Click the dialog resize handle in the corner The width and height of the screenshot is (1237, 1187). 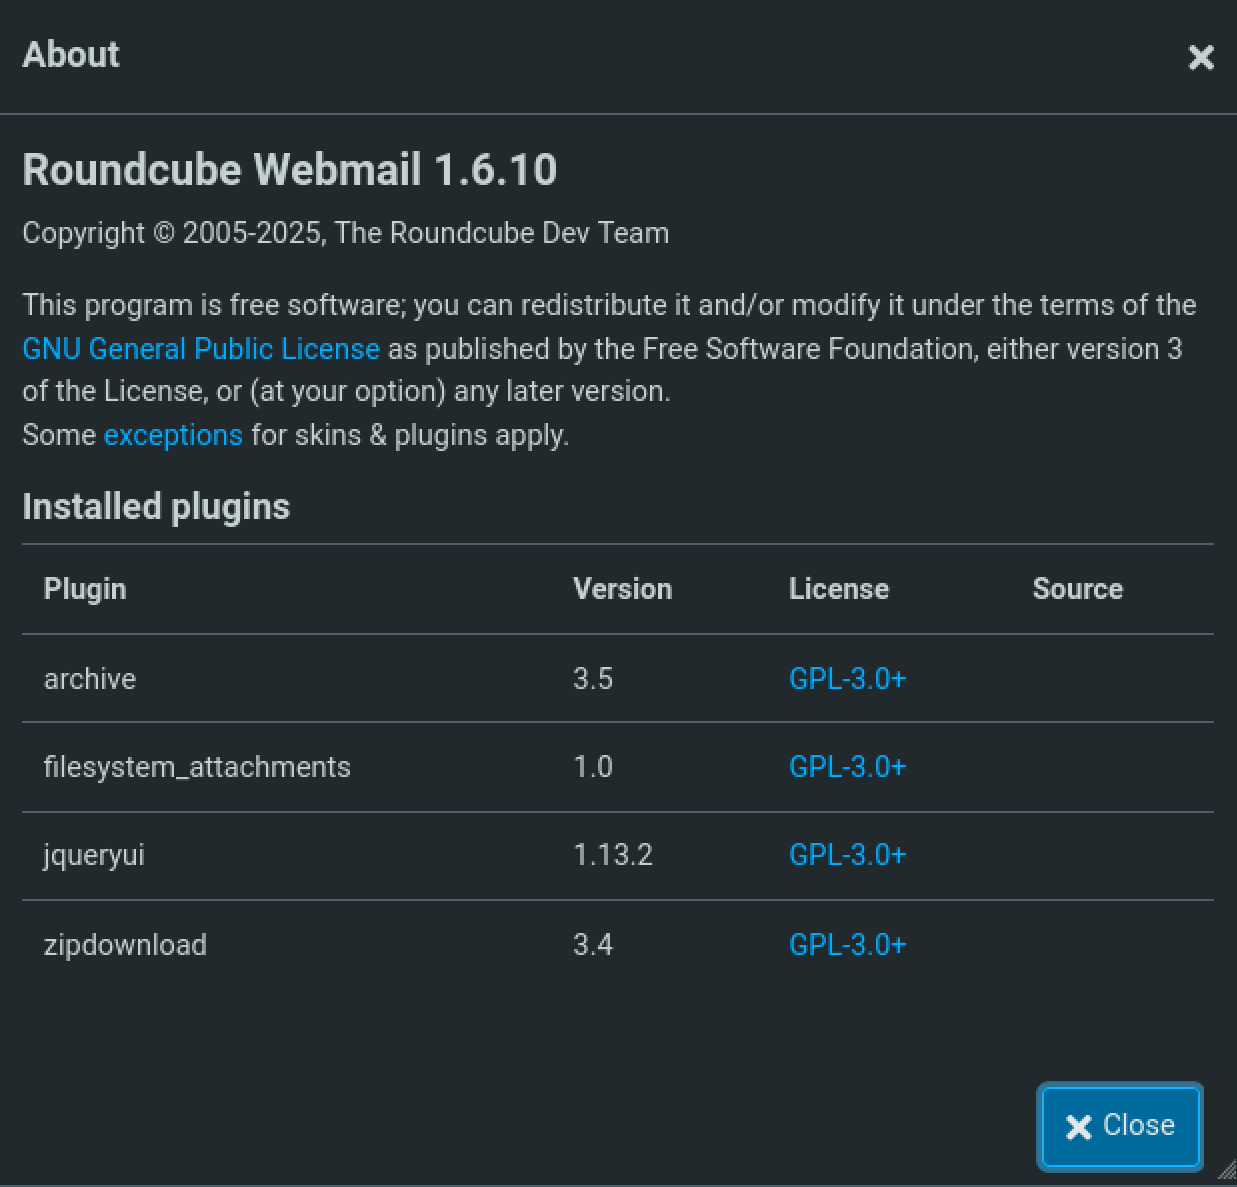click(x=1227, y=1171)
